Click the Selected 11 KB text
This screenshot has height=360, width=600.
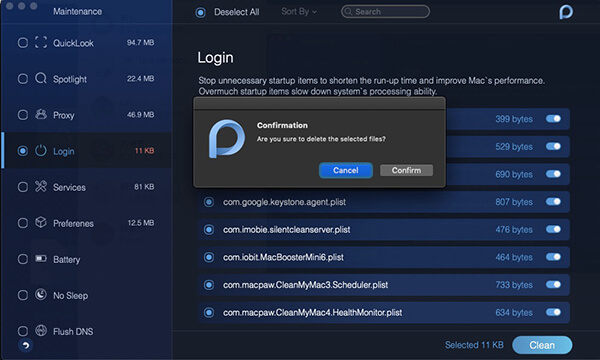tap(474, 345)
